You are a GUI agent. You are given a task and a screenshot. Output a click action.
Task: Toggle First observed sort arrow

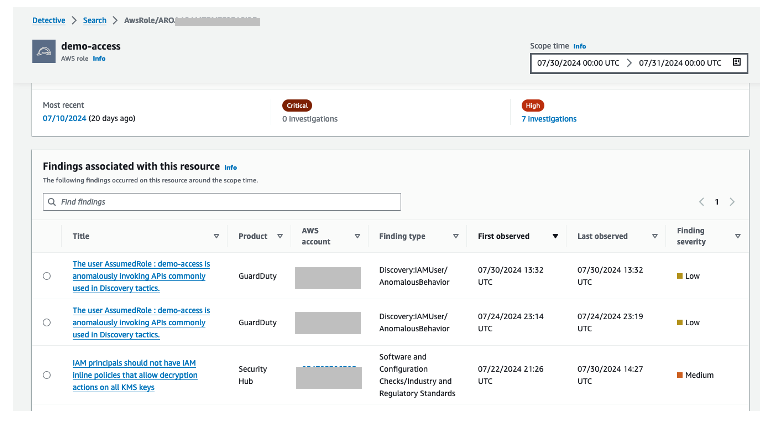555,236
